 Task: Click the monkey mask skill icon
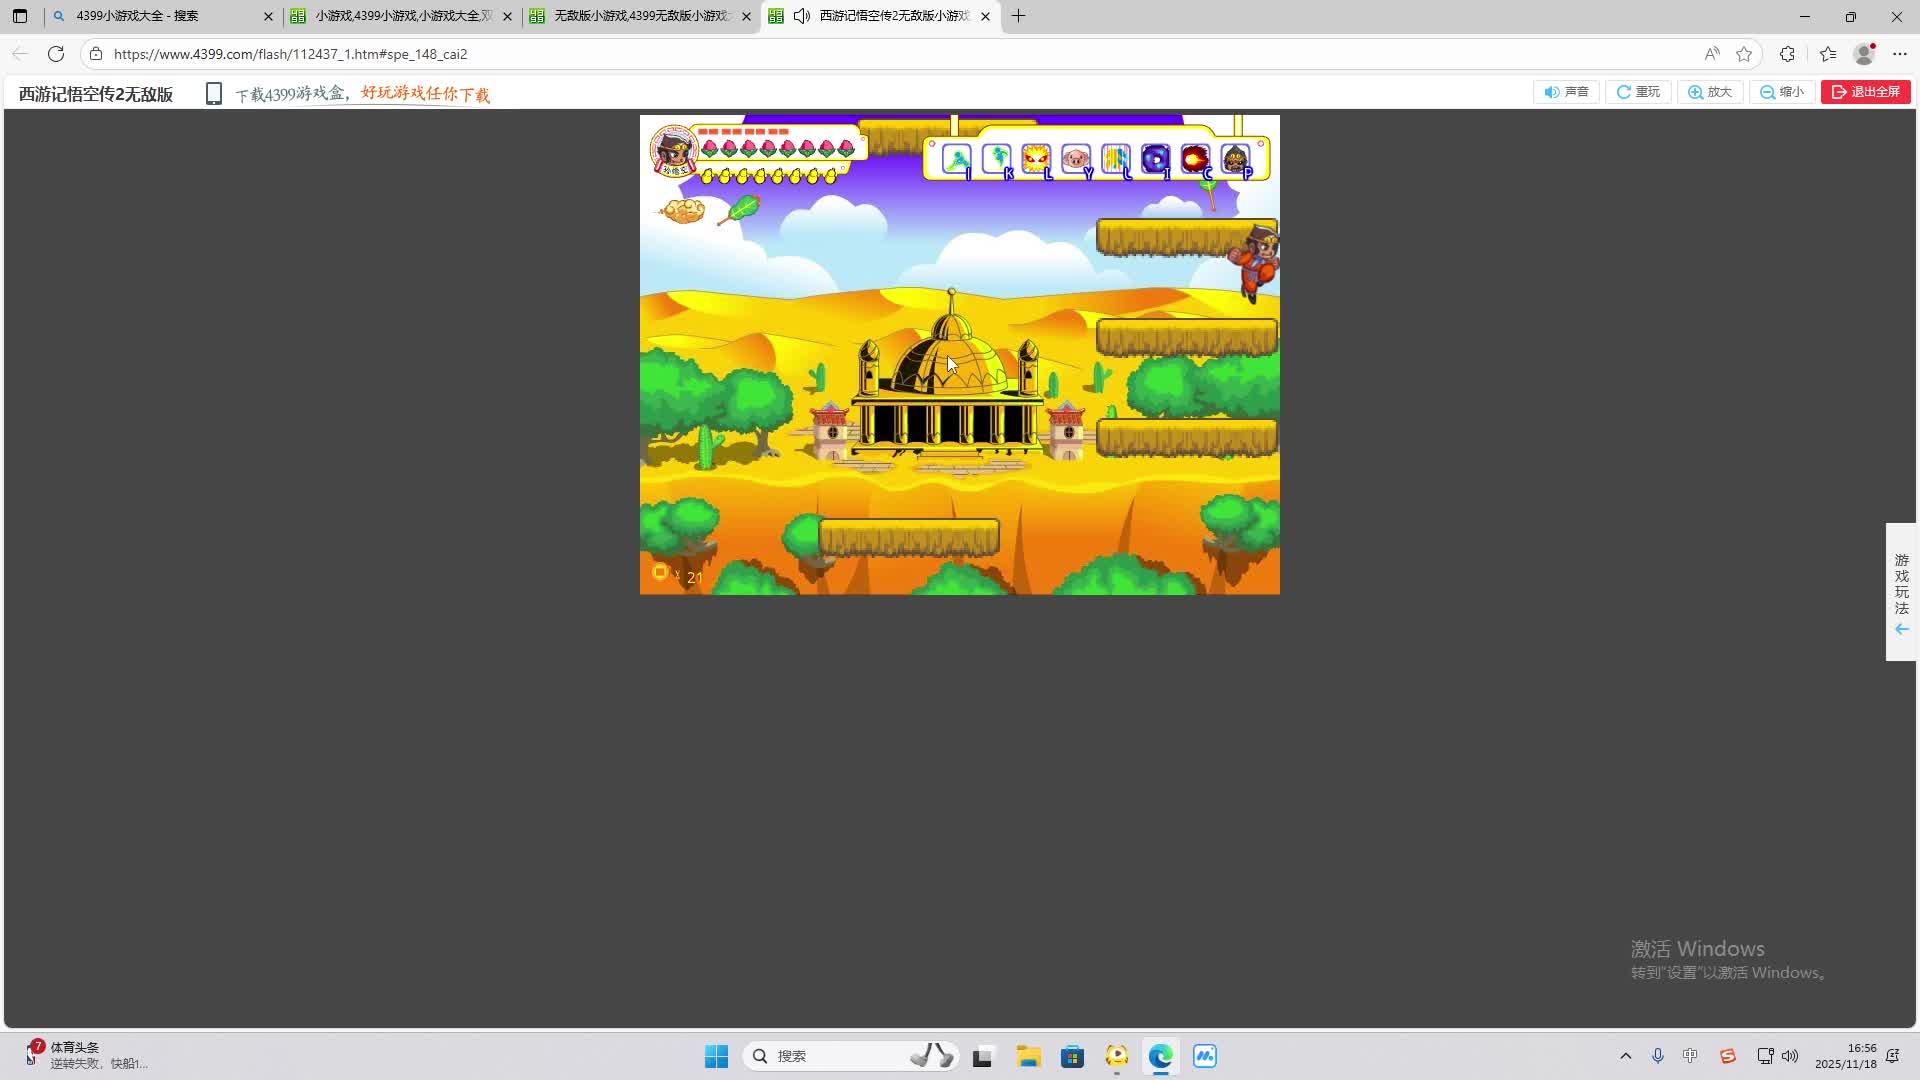pyautogui.click(x=1234, y=158)
